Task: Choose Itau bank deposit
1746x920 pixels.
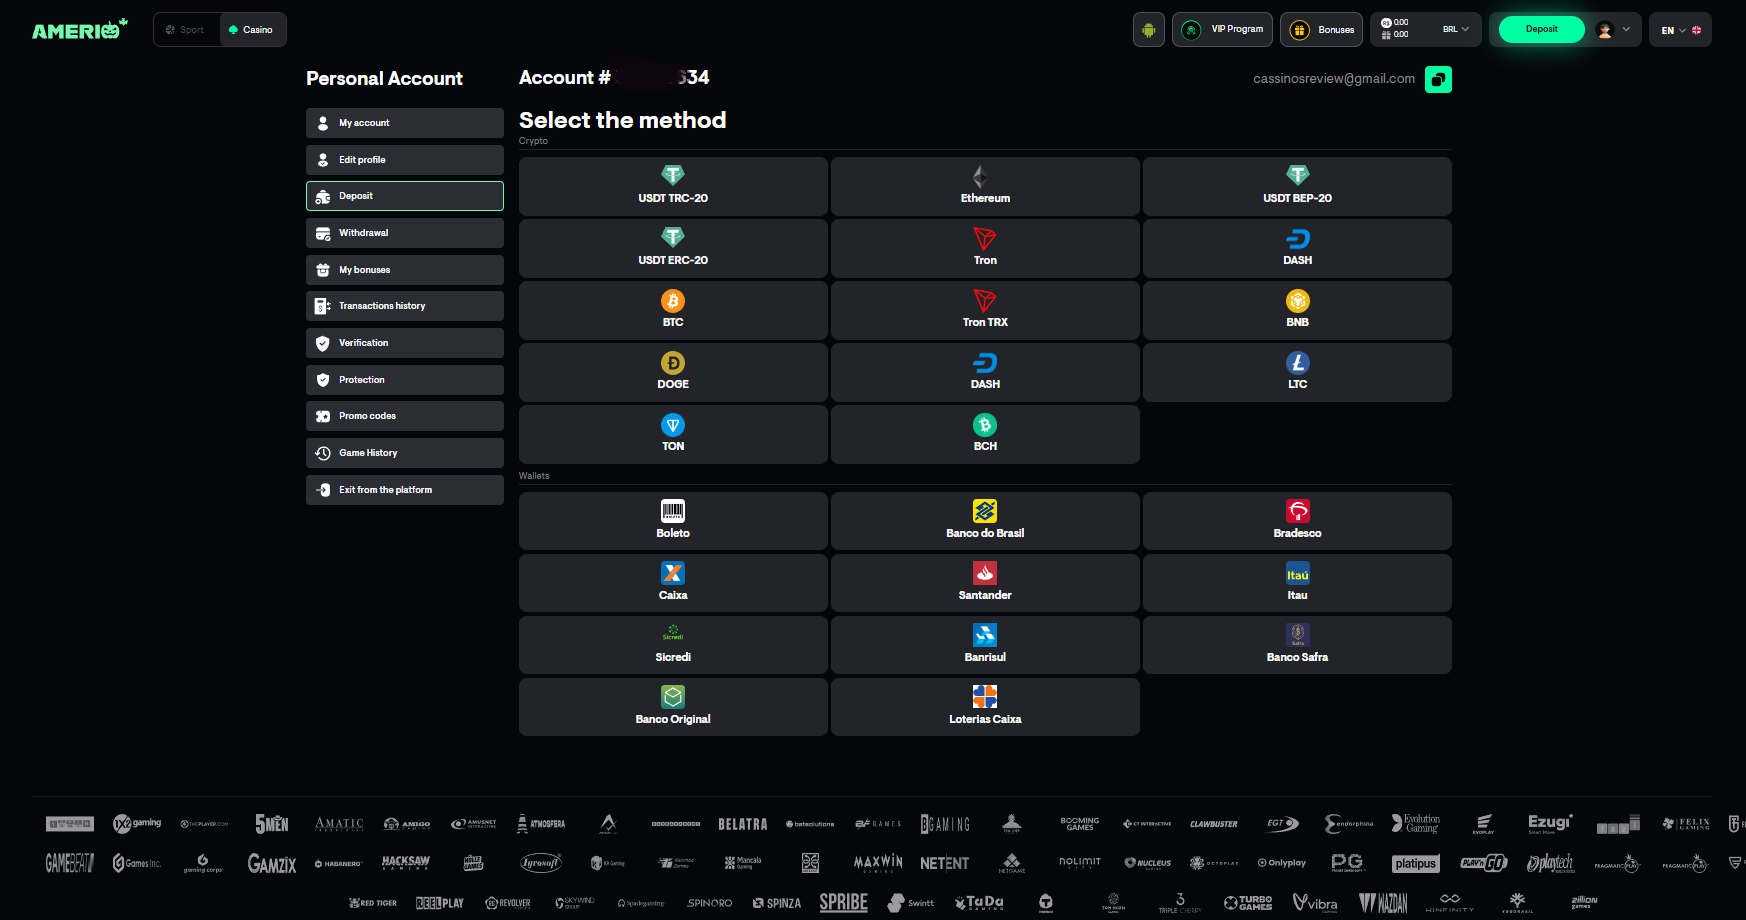Action: [x=1297, y=583]
